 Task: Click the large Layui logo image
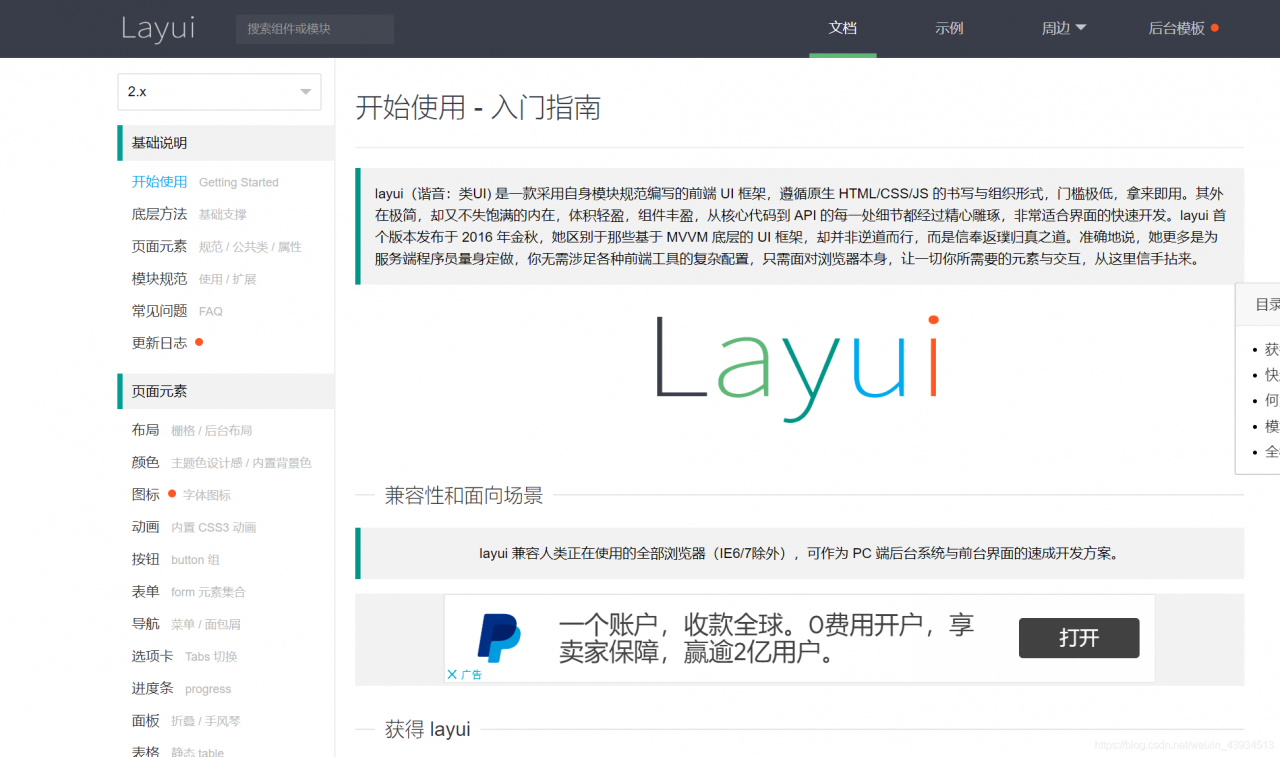pyautogui.click(x=798, y=367)
